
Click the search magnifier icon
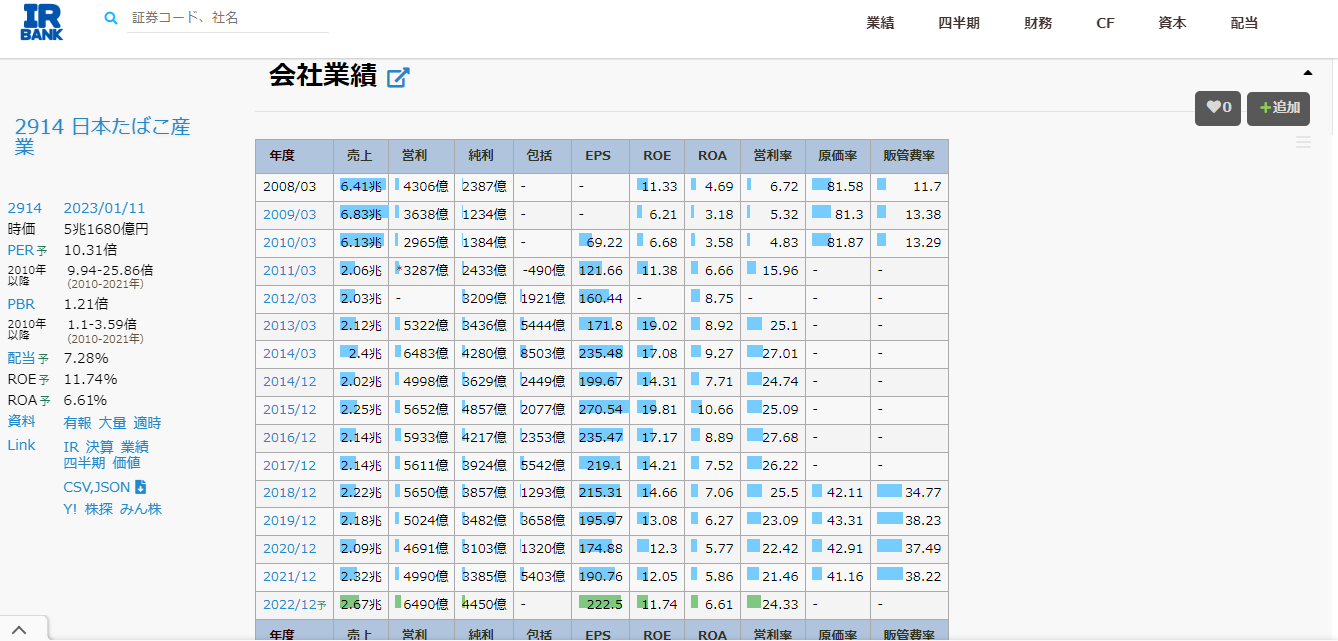tap(111, 18)
